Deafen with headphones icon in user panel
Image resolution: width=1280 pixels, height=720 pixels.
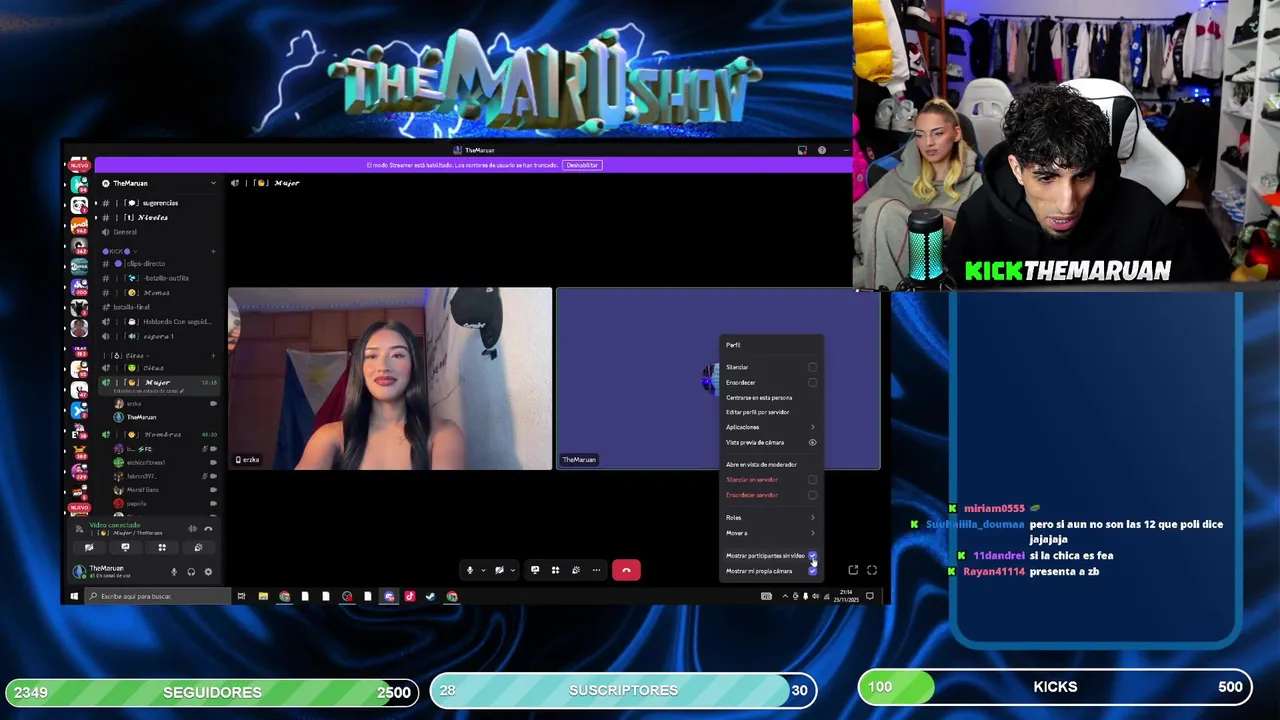191,572
